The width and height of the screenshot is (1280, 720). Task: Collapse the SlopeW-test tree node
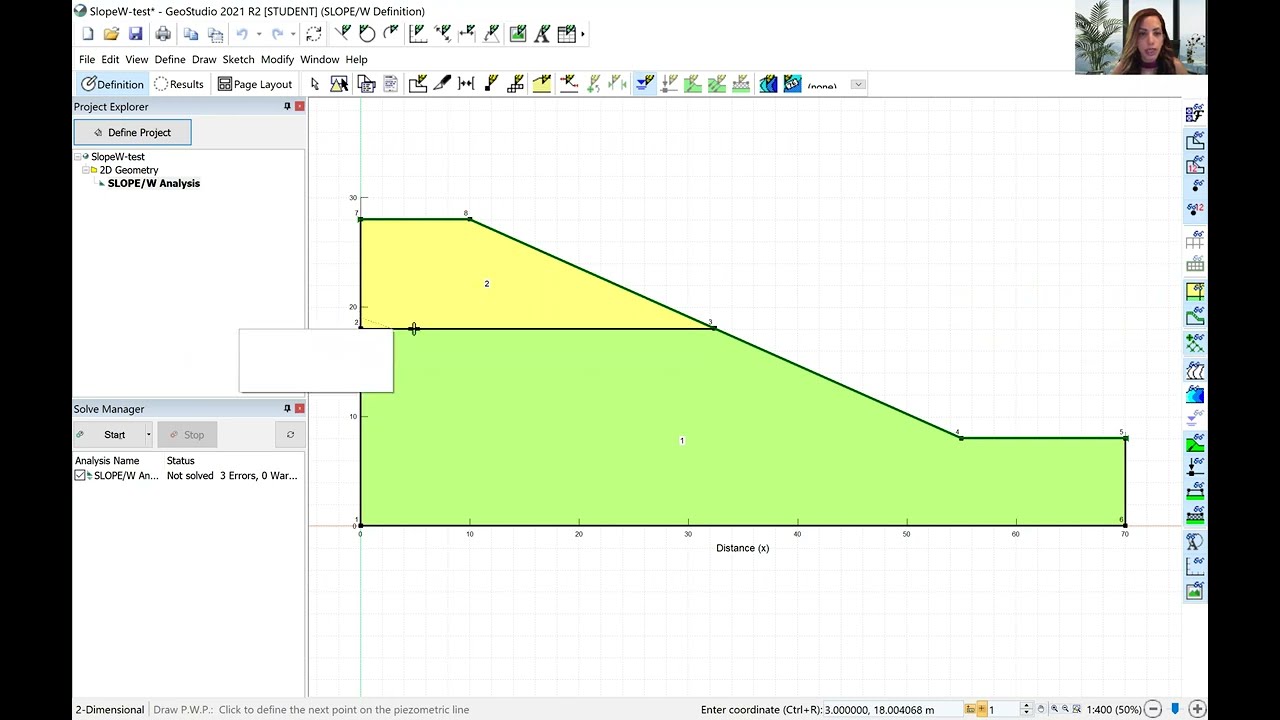click(78, 157)
